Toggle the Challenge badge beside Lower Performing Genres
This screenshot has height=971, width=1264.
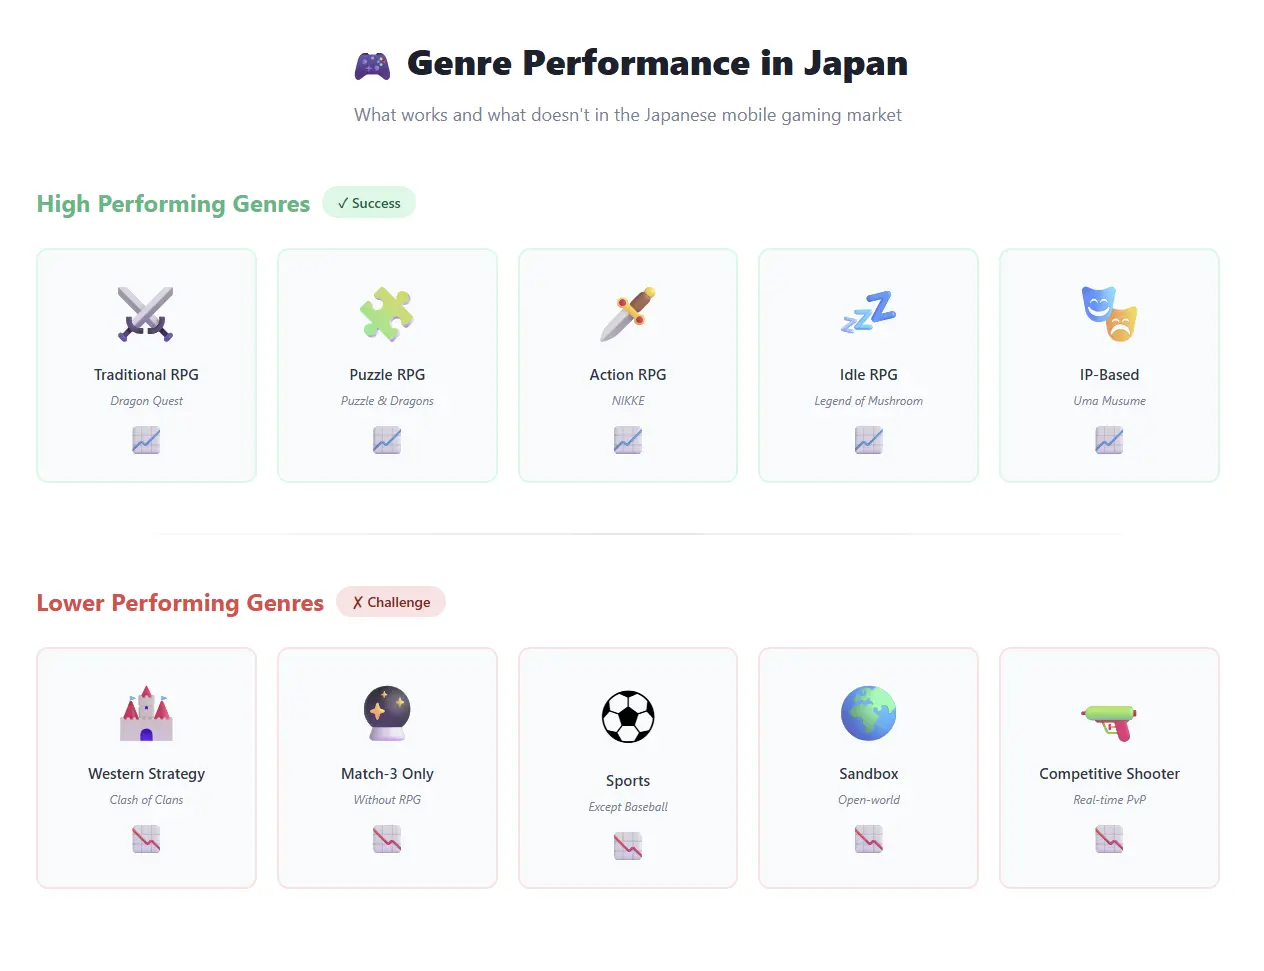click(391, 602)
